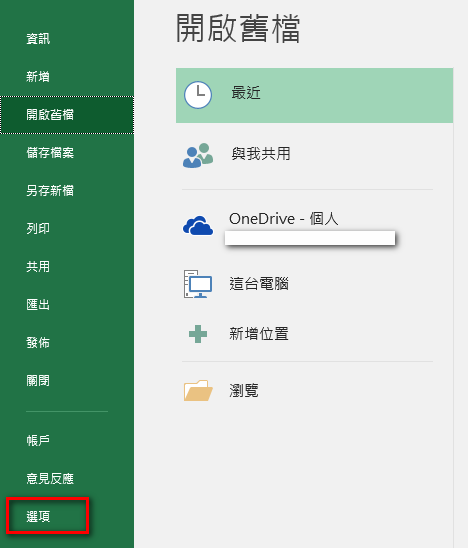The width and height of the screenshot is (468, 548).
Task: Click the clock icon for 最近
Action: tap(198, 95)
